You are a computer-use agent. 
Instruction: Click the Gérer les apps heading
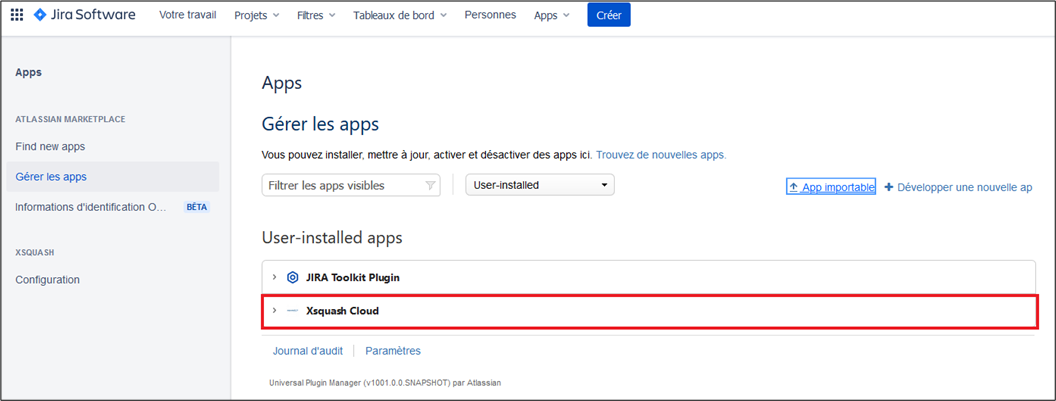tap(320, 125)
